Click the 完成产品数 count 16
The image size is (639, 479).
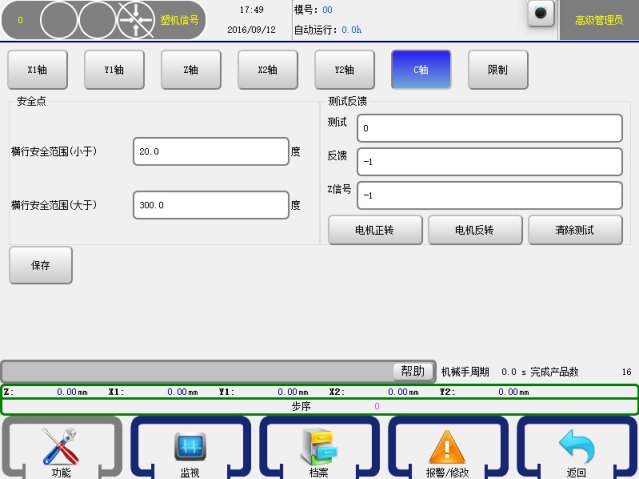[626, 372]
